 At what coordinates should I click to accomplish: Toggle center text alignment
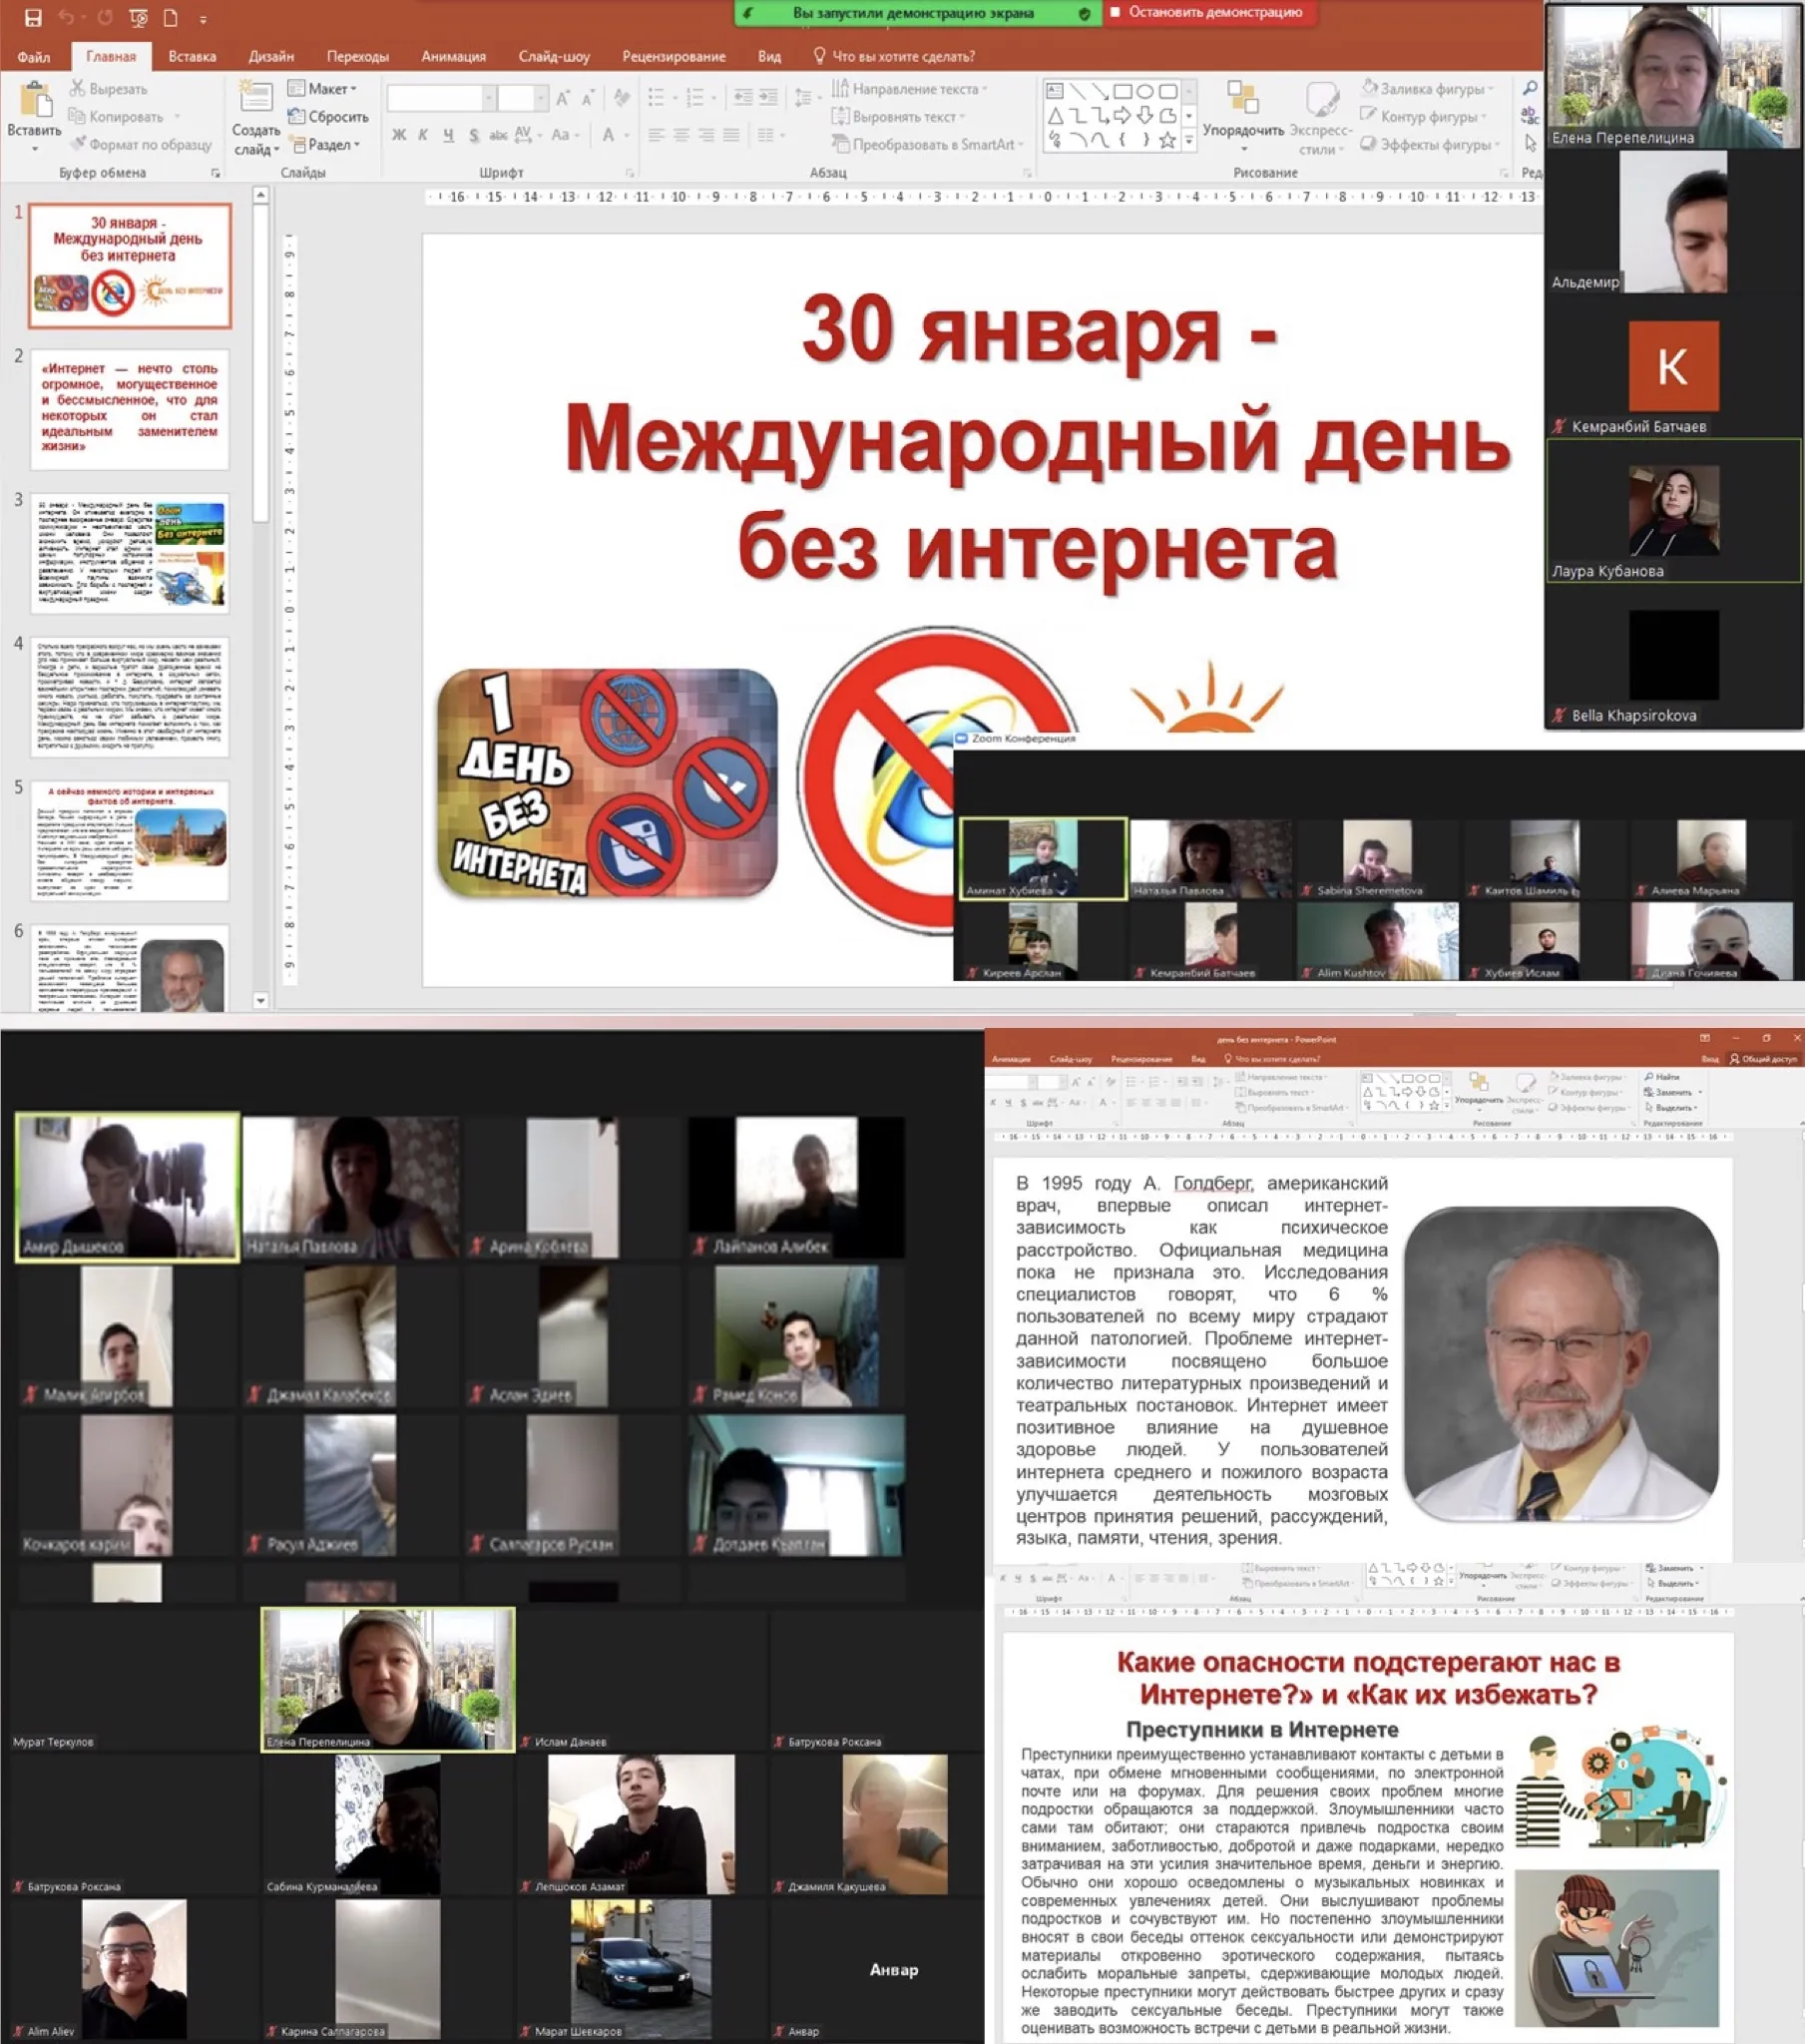[681, 134]
